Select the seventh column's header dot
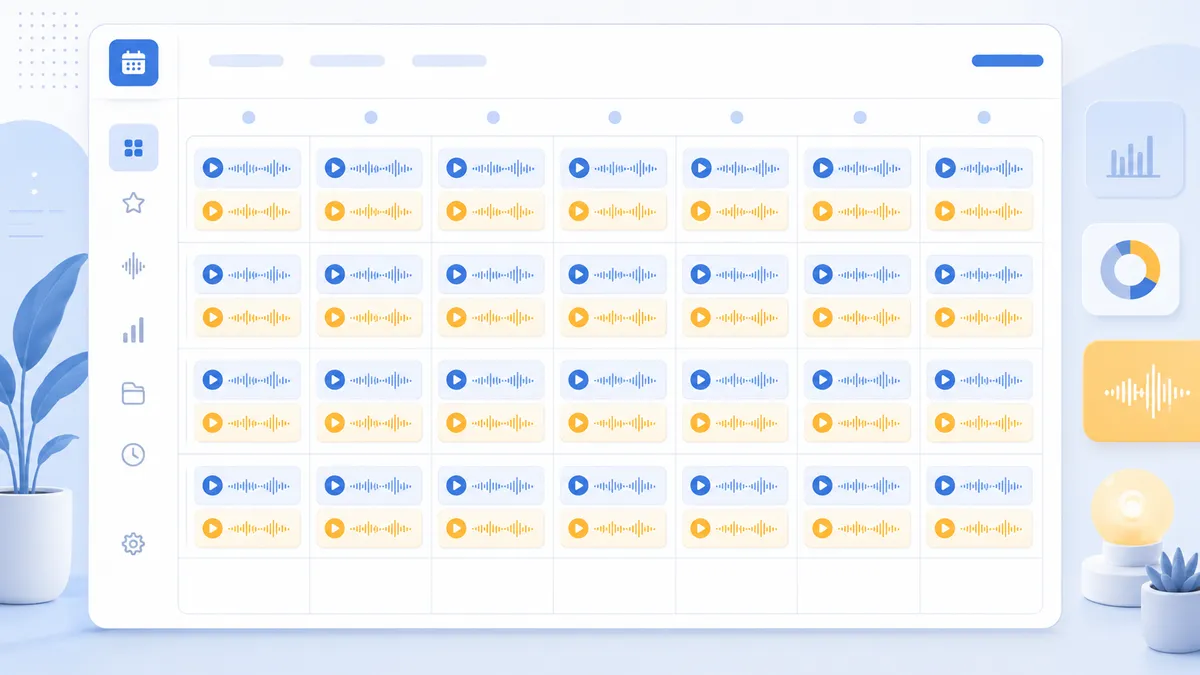The image size is (1200, 675). [984, 117]
